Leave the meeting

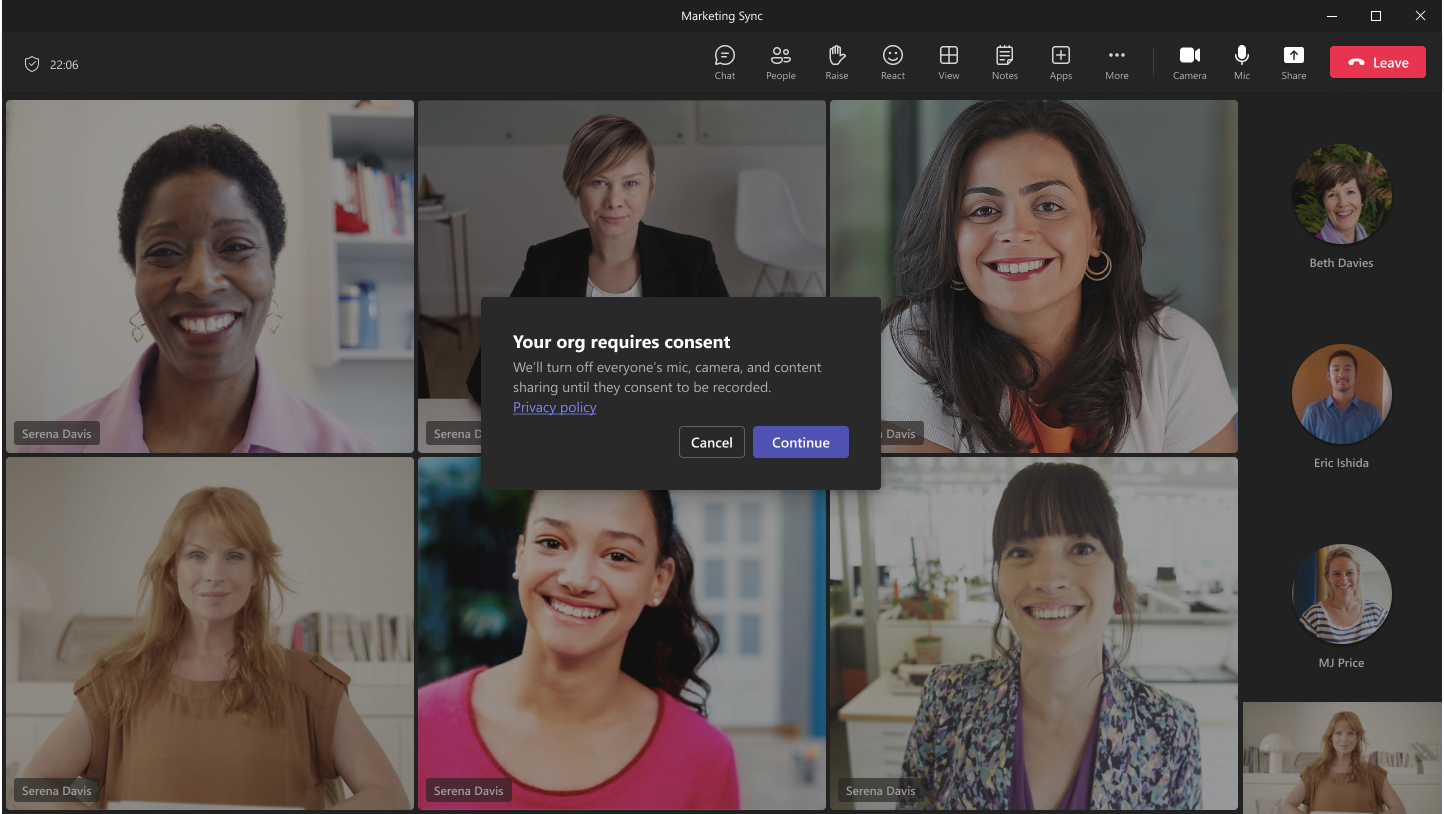tap(1377, 62)
